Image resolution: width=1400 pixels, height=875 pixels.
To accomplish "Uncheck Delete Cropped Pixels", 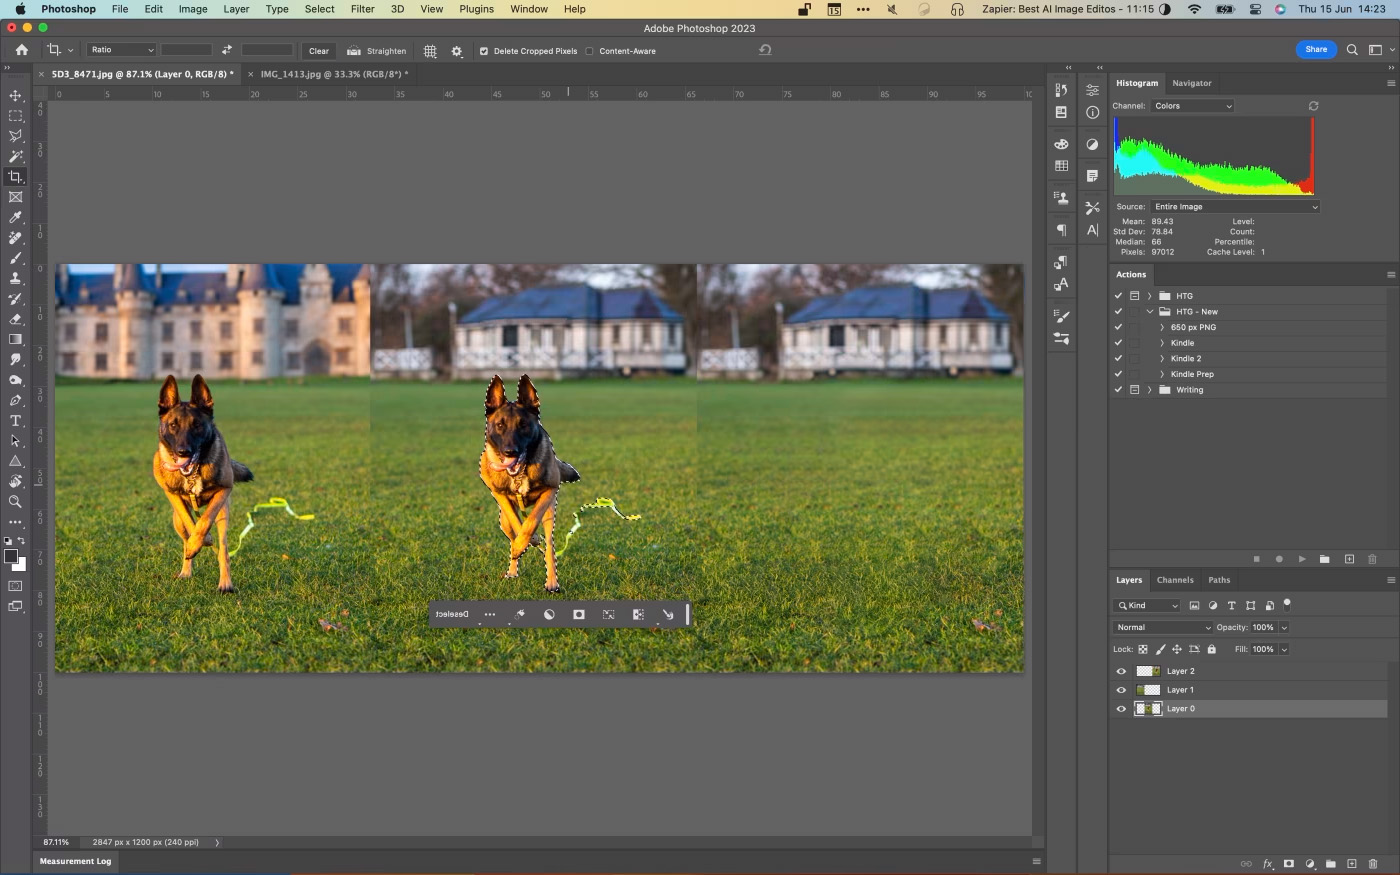I will pos(484,51).
